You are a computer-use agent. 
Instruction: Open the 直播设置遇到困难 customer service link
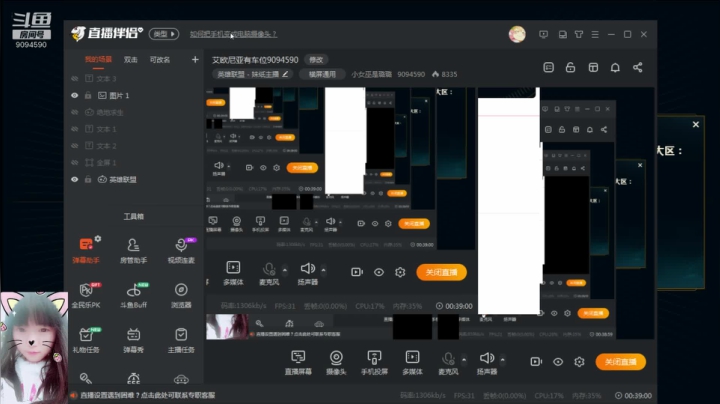pyautogui.click(x=147, y=395)
